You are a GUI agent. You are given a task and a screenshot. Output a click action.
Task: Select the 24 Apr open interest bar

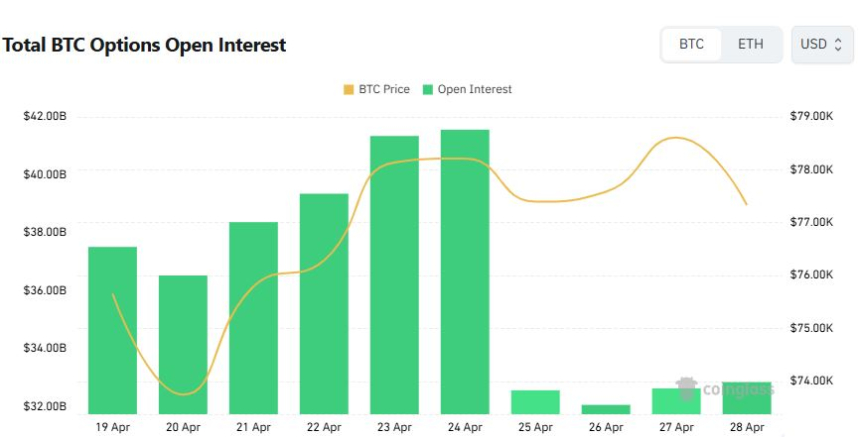tap(465, 271)
